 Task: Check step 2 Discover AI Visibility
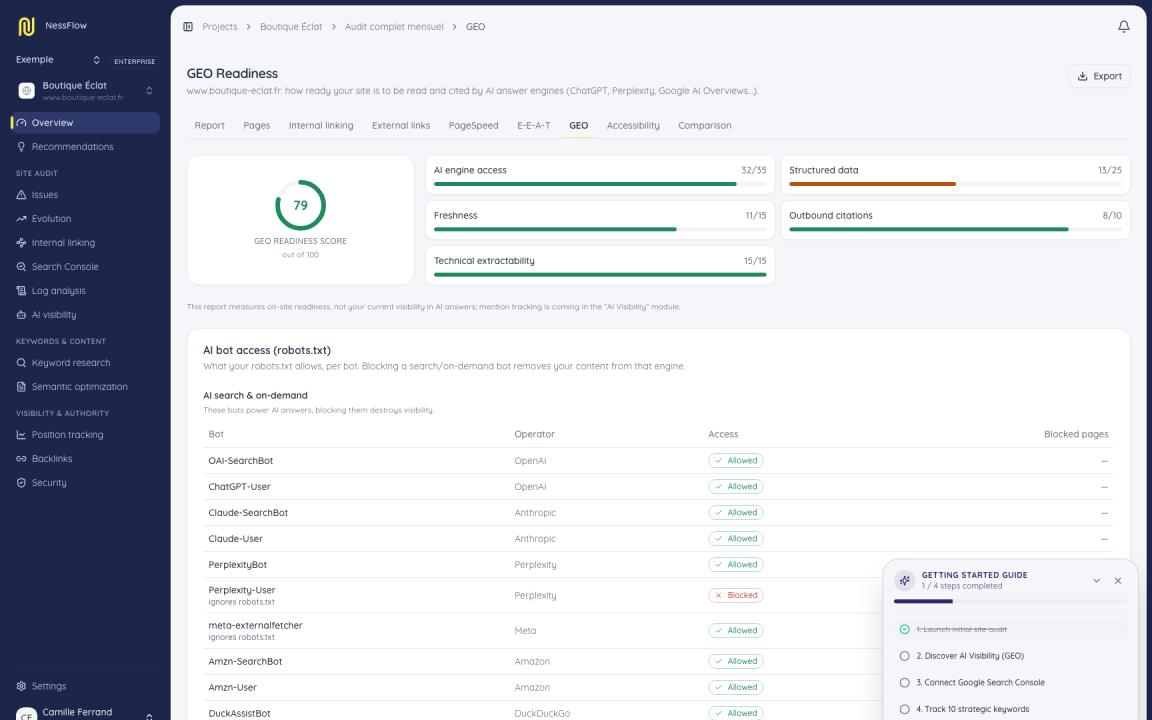coord(904,656)
